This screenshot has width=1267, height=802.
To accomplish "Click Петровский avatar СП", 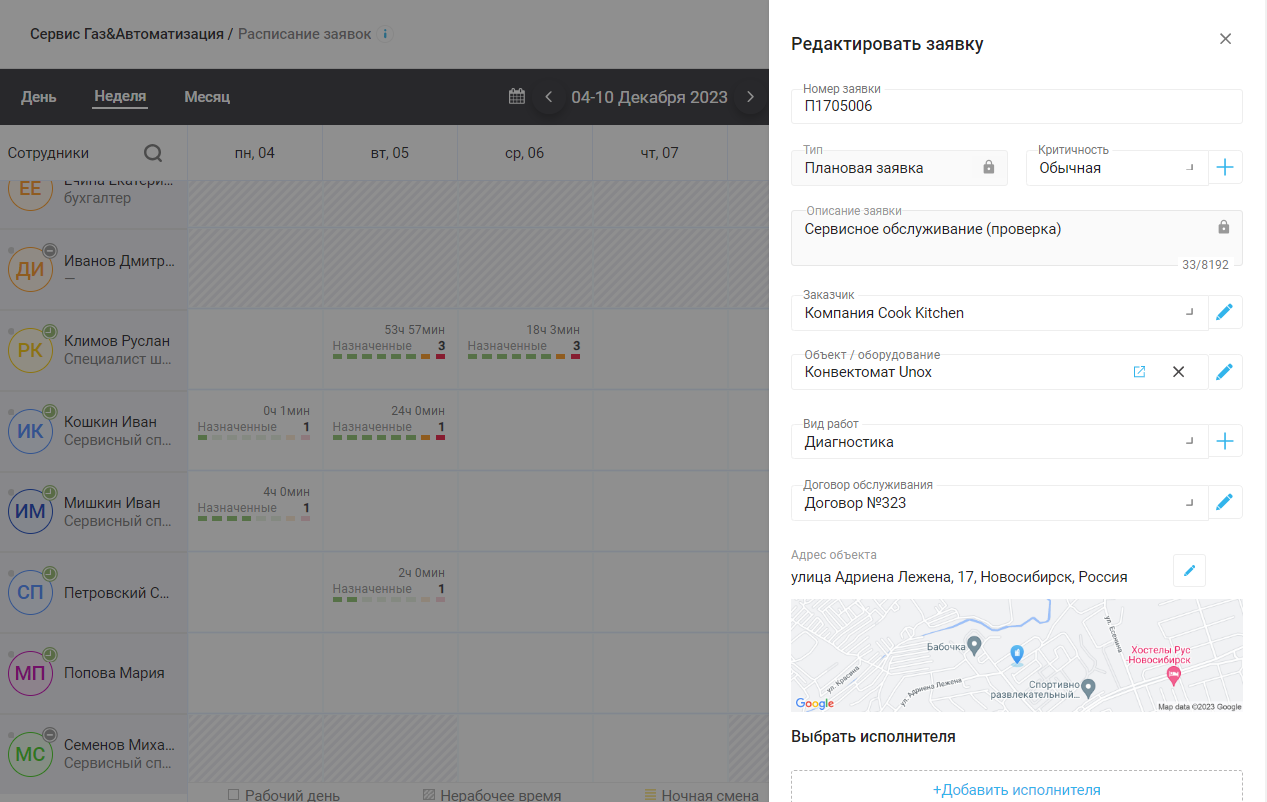I will (x=30, y=592).
